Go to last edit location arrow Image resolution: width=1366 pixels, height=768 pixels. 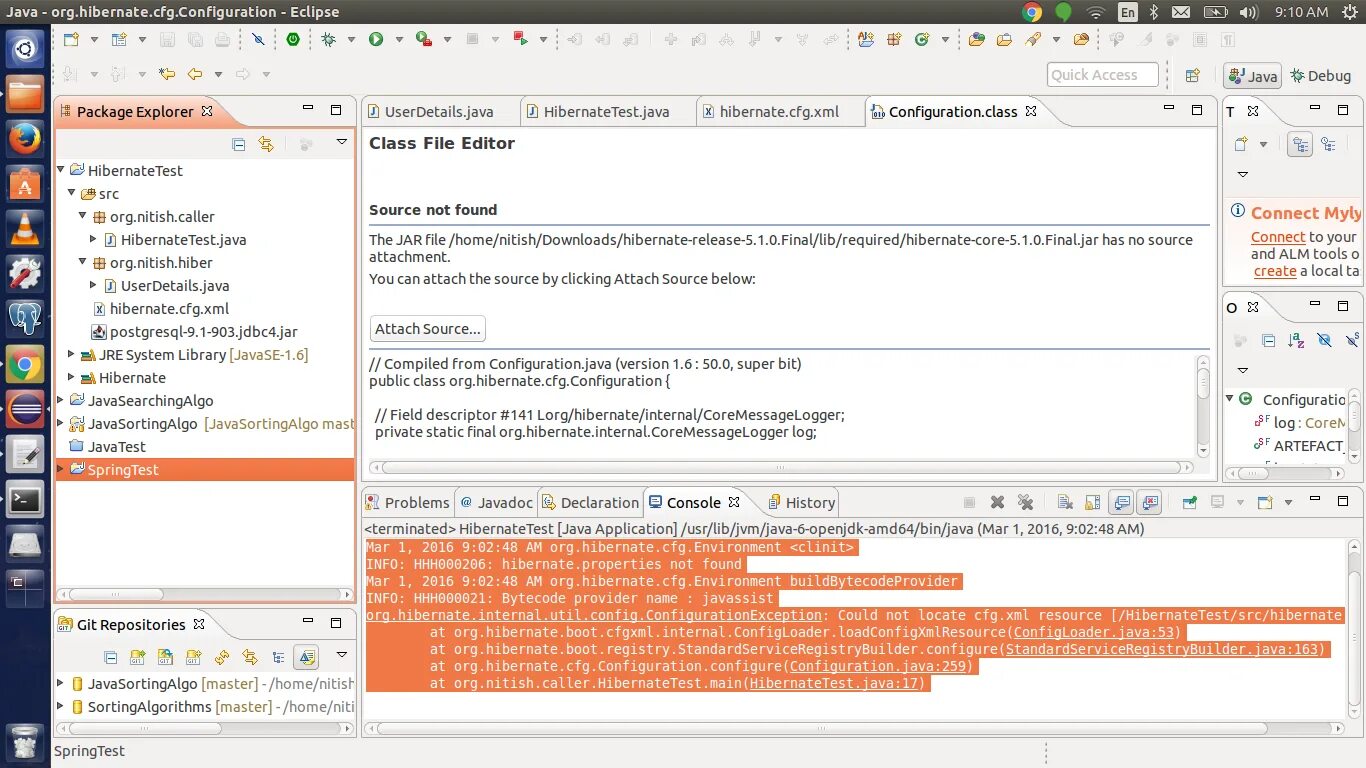point(167,74)
